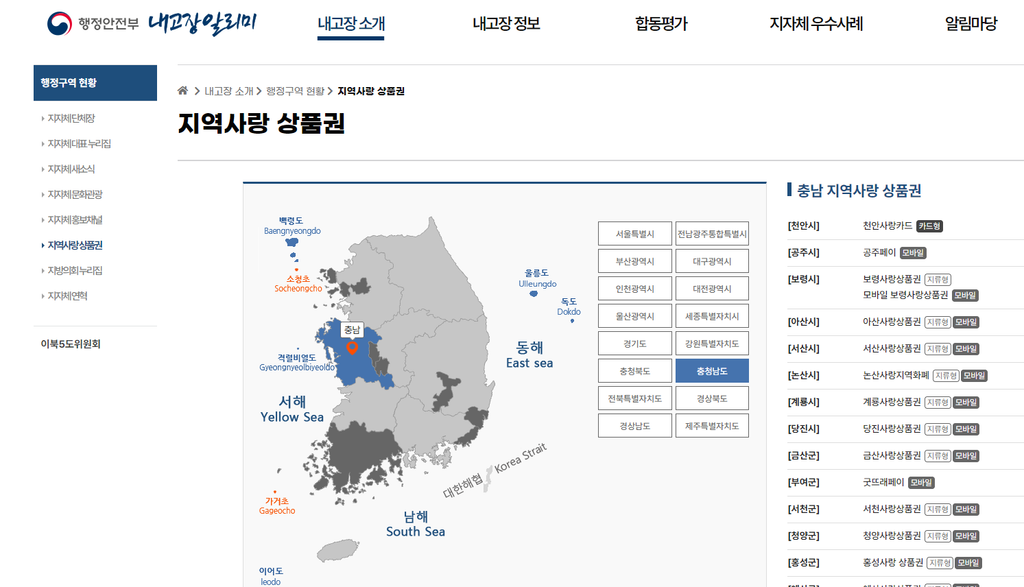Open the 지자체 우수사례 top menu
Viewport: 1024px width, 587px height.
pyautogui.click(x=816, y=24)
